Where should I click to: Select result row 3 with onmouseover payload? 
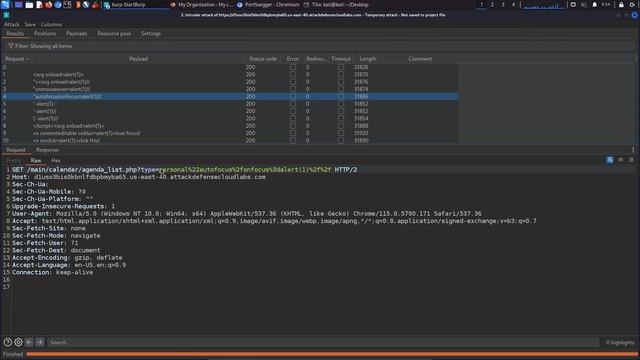pos(229,89)
